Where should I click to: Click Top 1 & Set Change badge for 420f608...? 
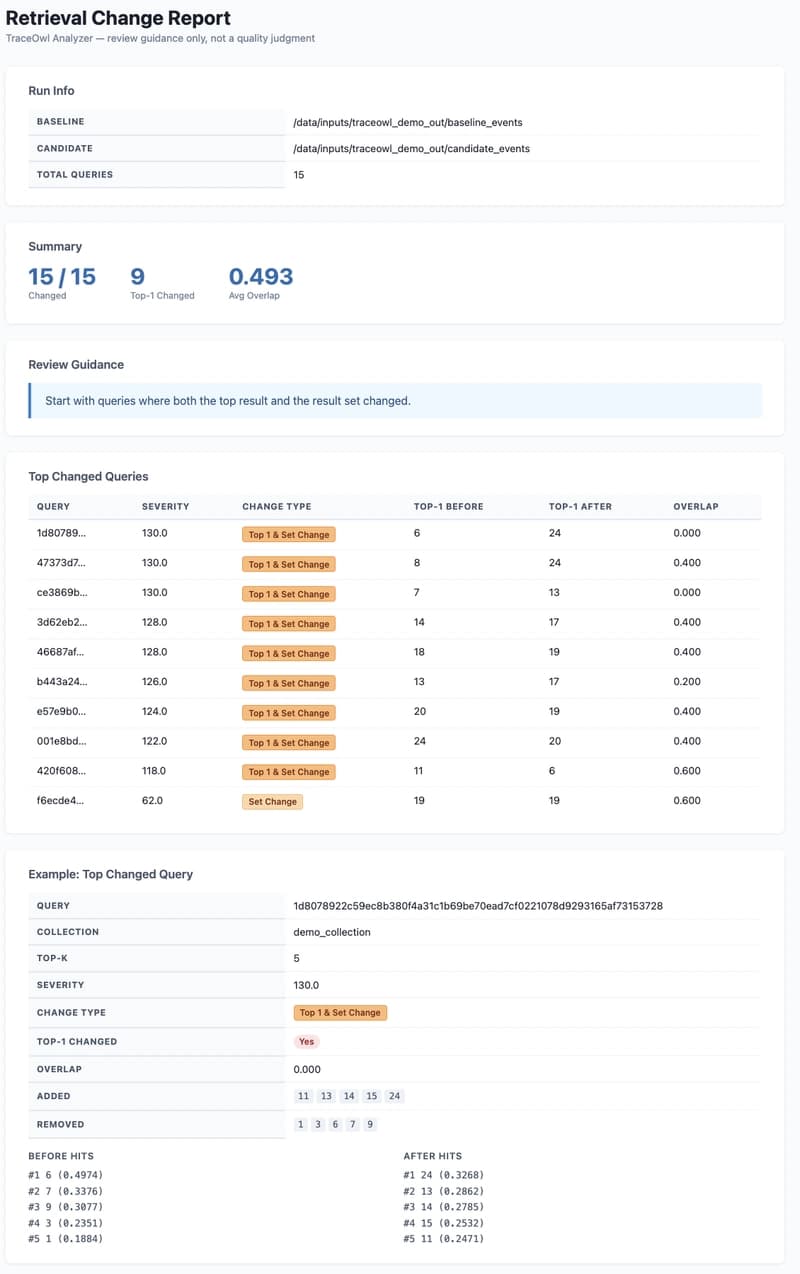click(288, 772)
